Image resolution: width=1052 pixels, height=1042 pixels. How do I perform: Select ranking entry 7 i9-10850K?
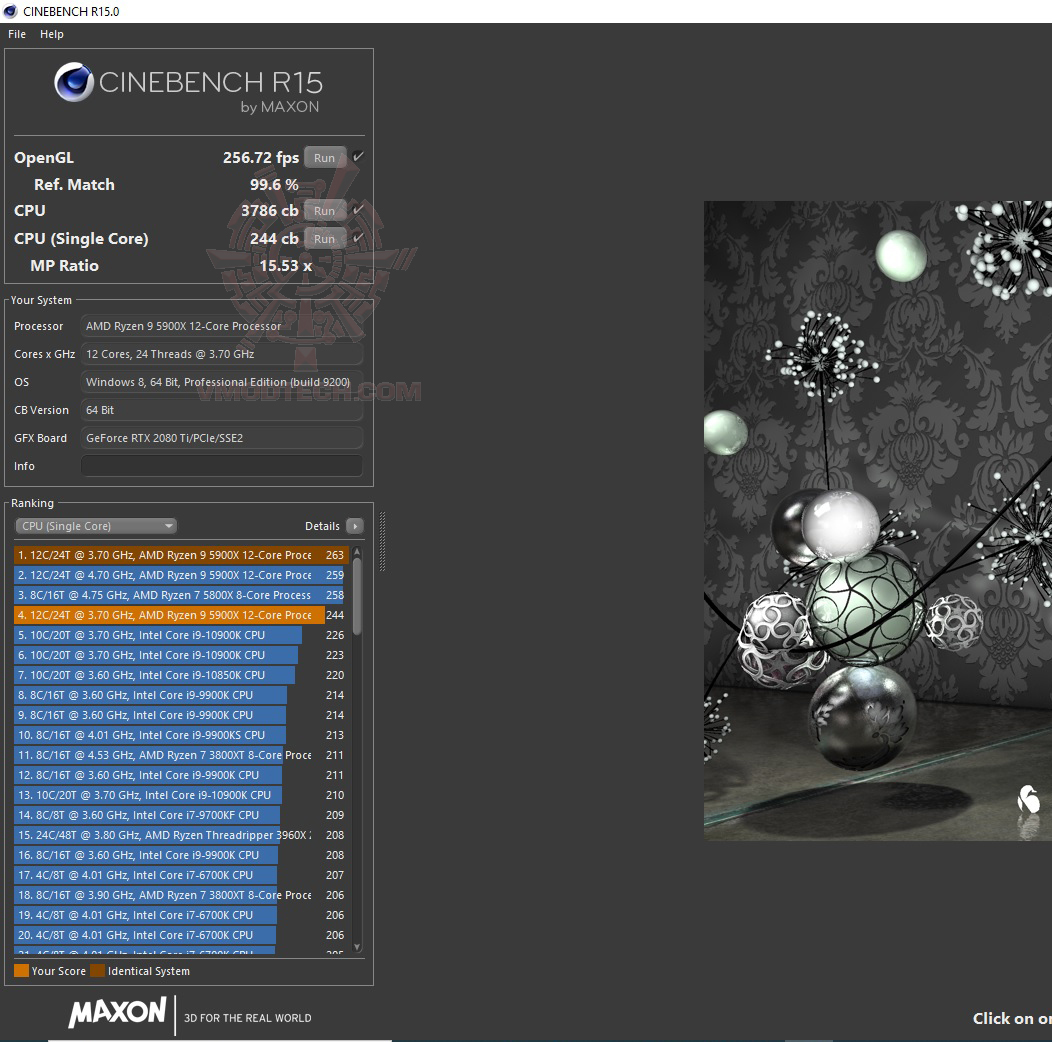(180, 675)
